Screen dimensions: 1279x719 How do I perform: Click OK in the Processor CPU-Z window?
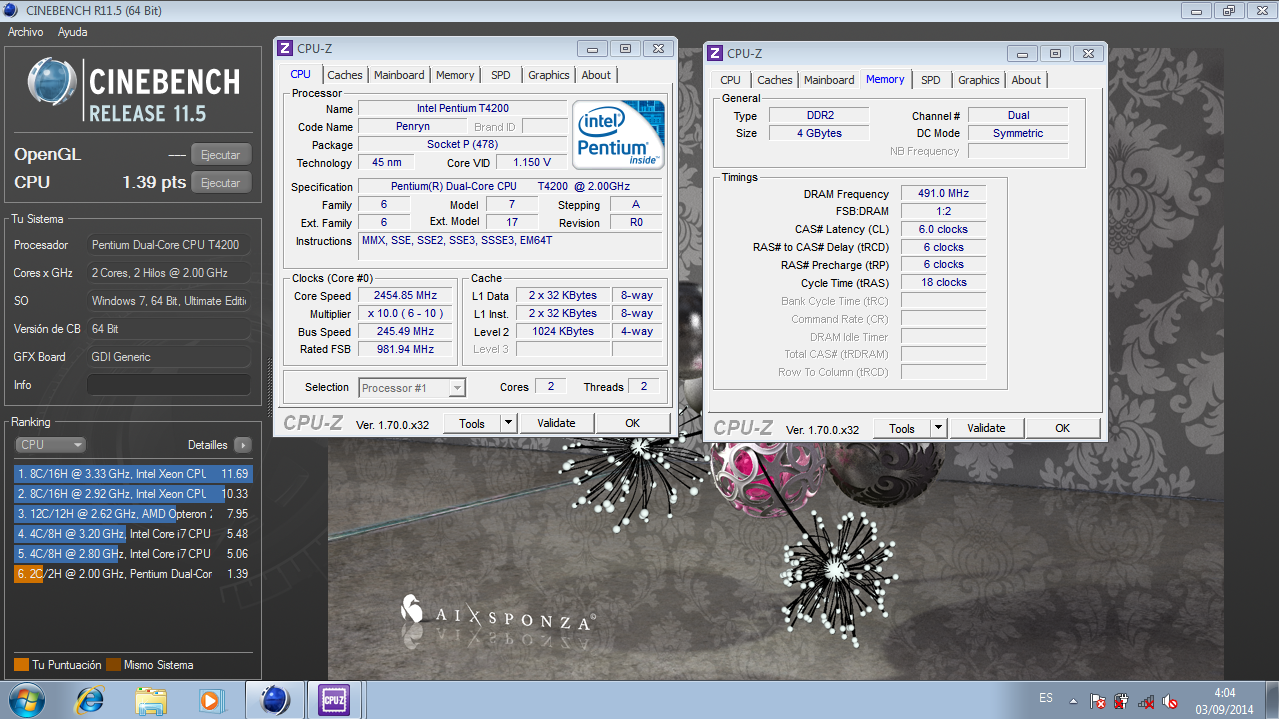tap(633, 423)
